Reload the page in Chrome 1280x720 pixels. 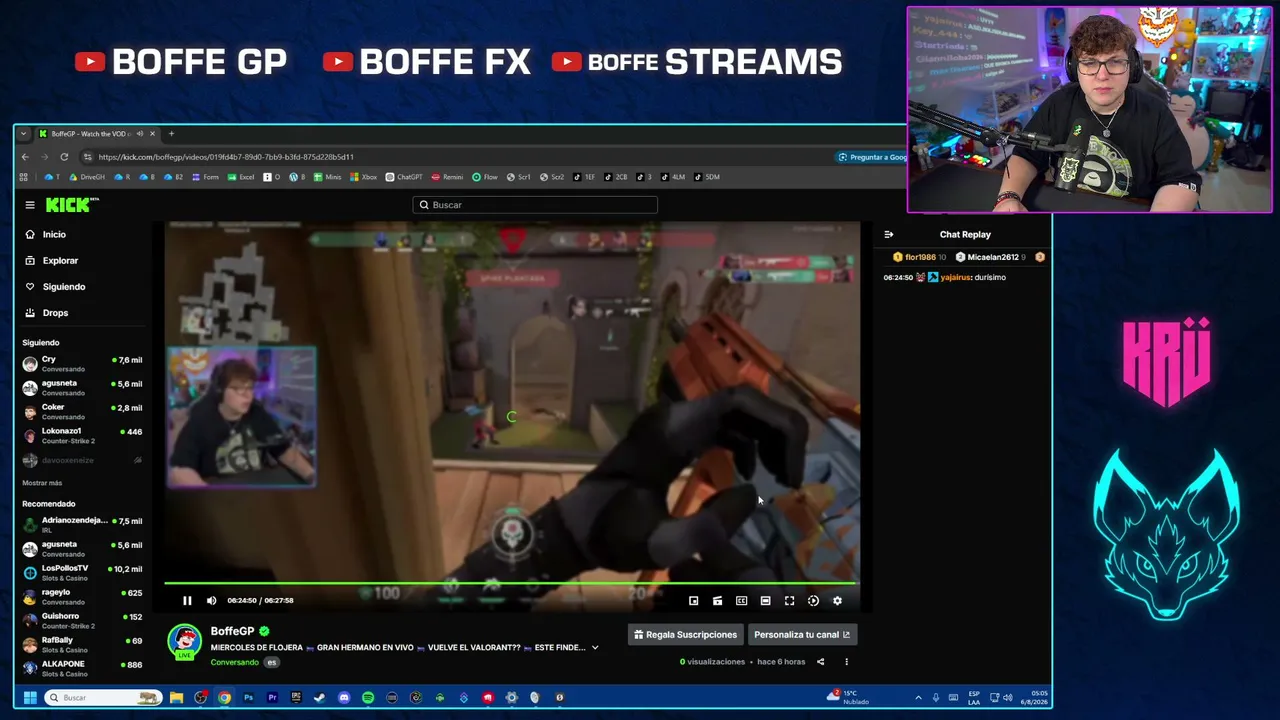[x=64, y=157]
